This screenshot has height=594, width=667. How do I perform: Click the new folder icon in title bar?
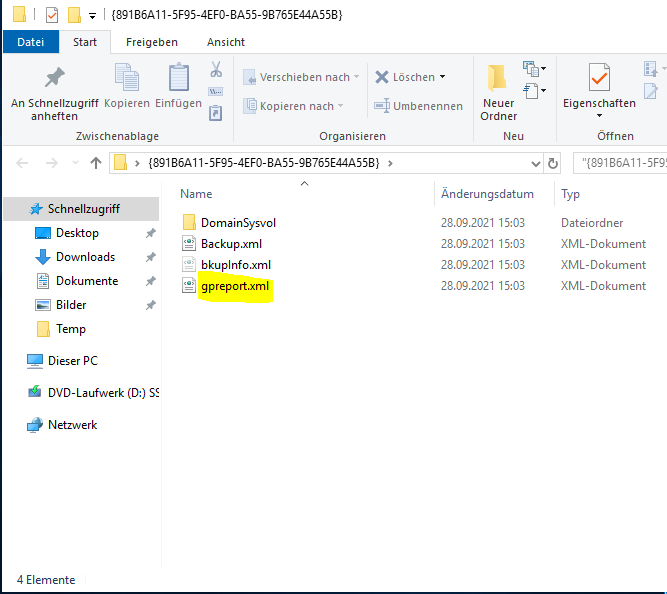[x=74, y=15]
